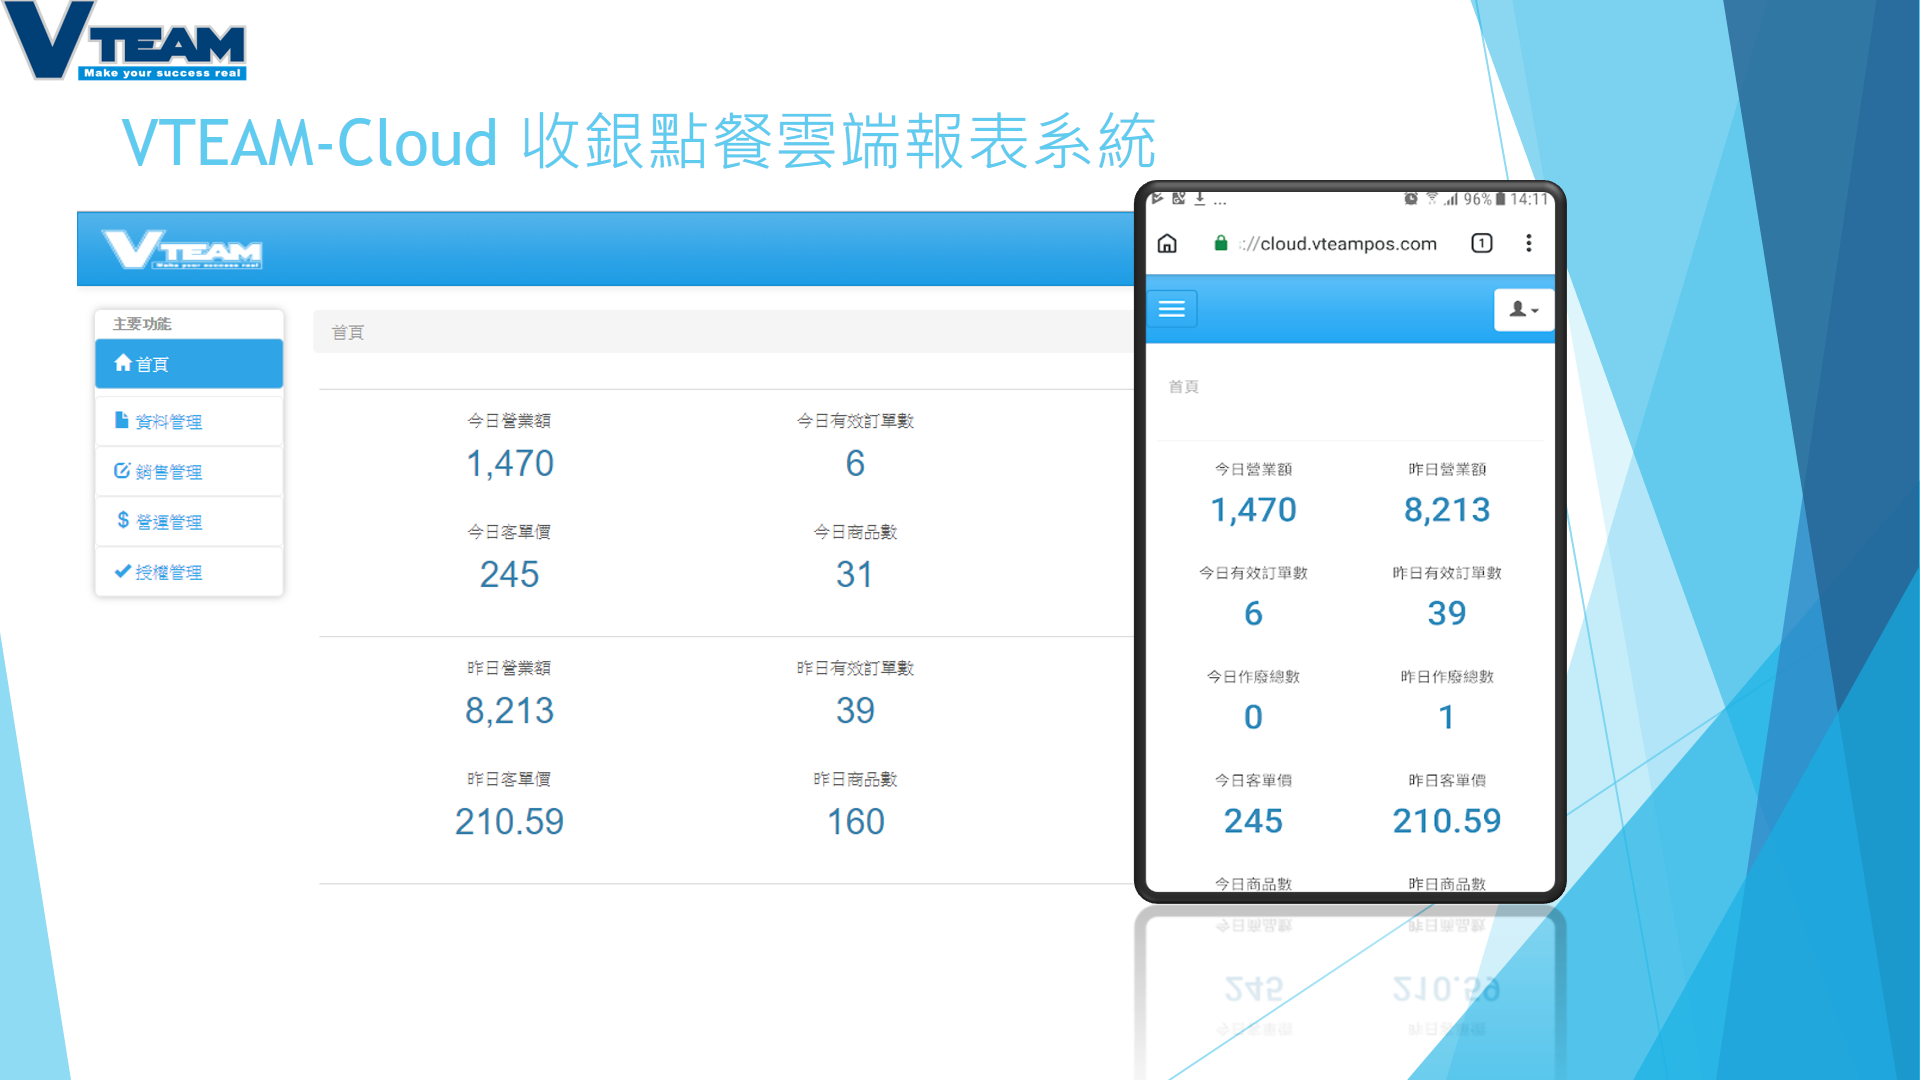Open 資料管理 menu in sidebar

(x=168, y=422)
